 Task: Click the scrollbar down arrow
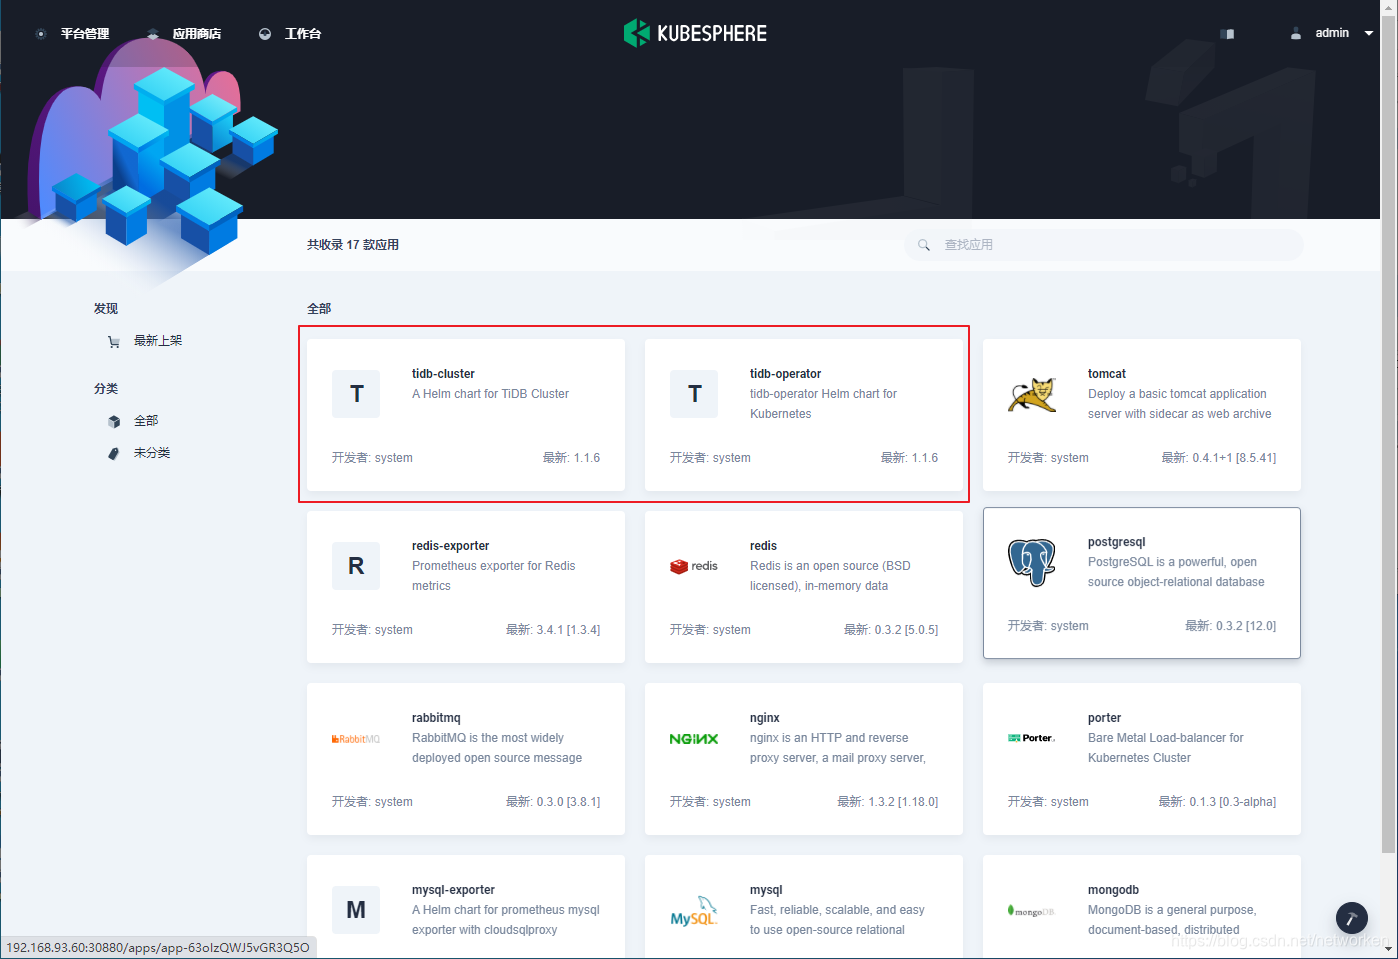[x=1389, y=949]
